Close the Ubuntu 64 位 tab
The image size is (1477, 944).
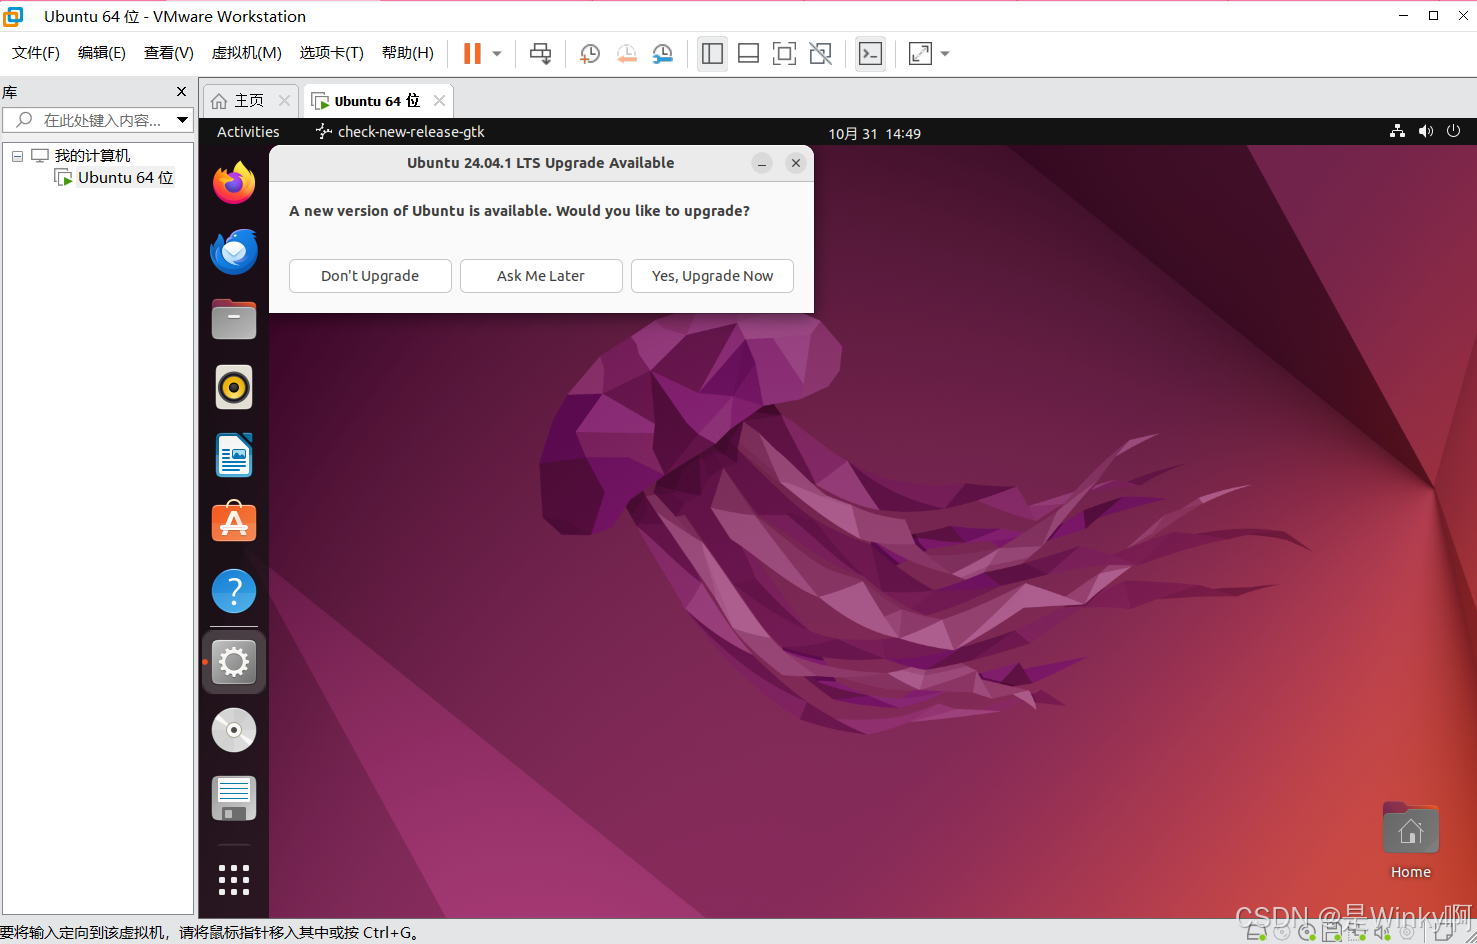(439, 101)
